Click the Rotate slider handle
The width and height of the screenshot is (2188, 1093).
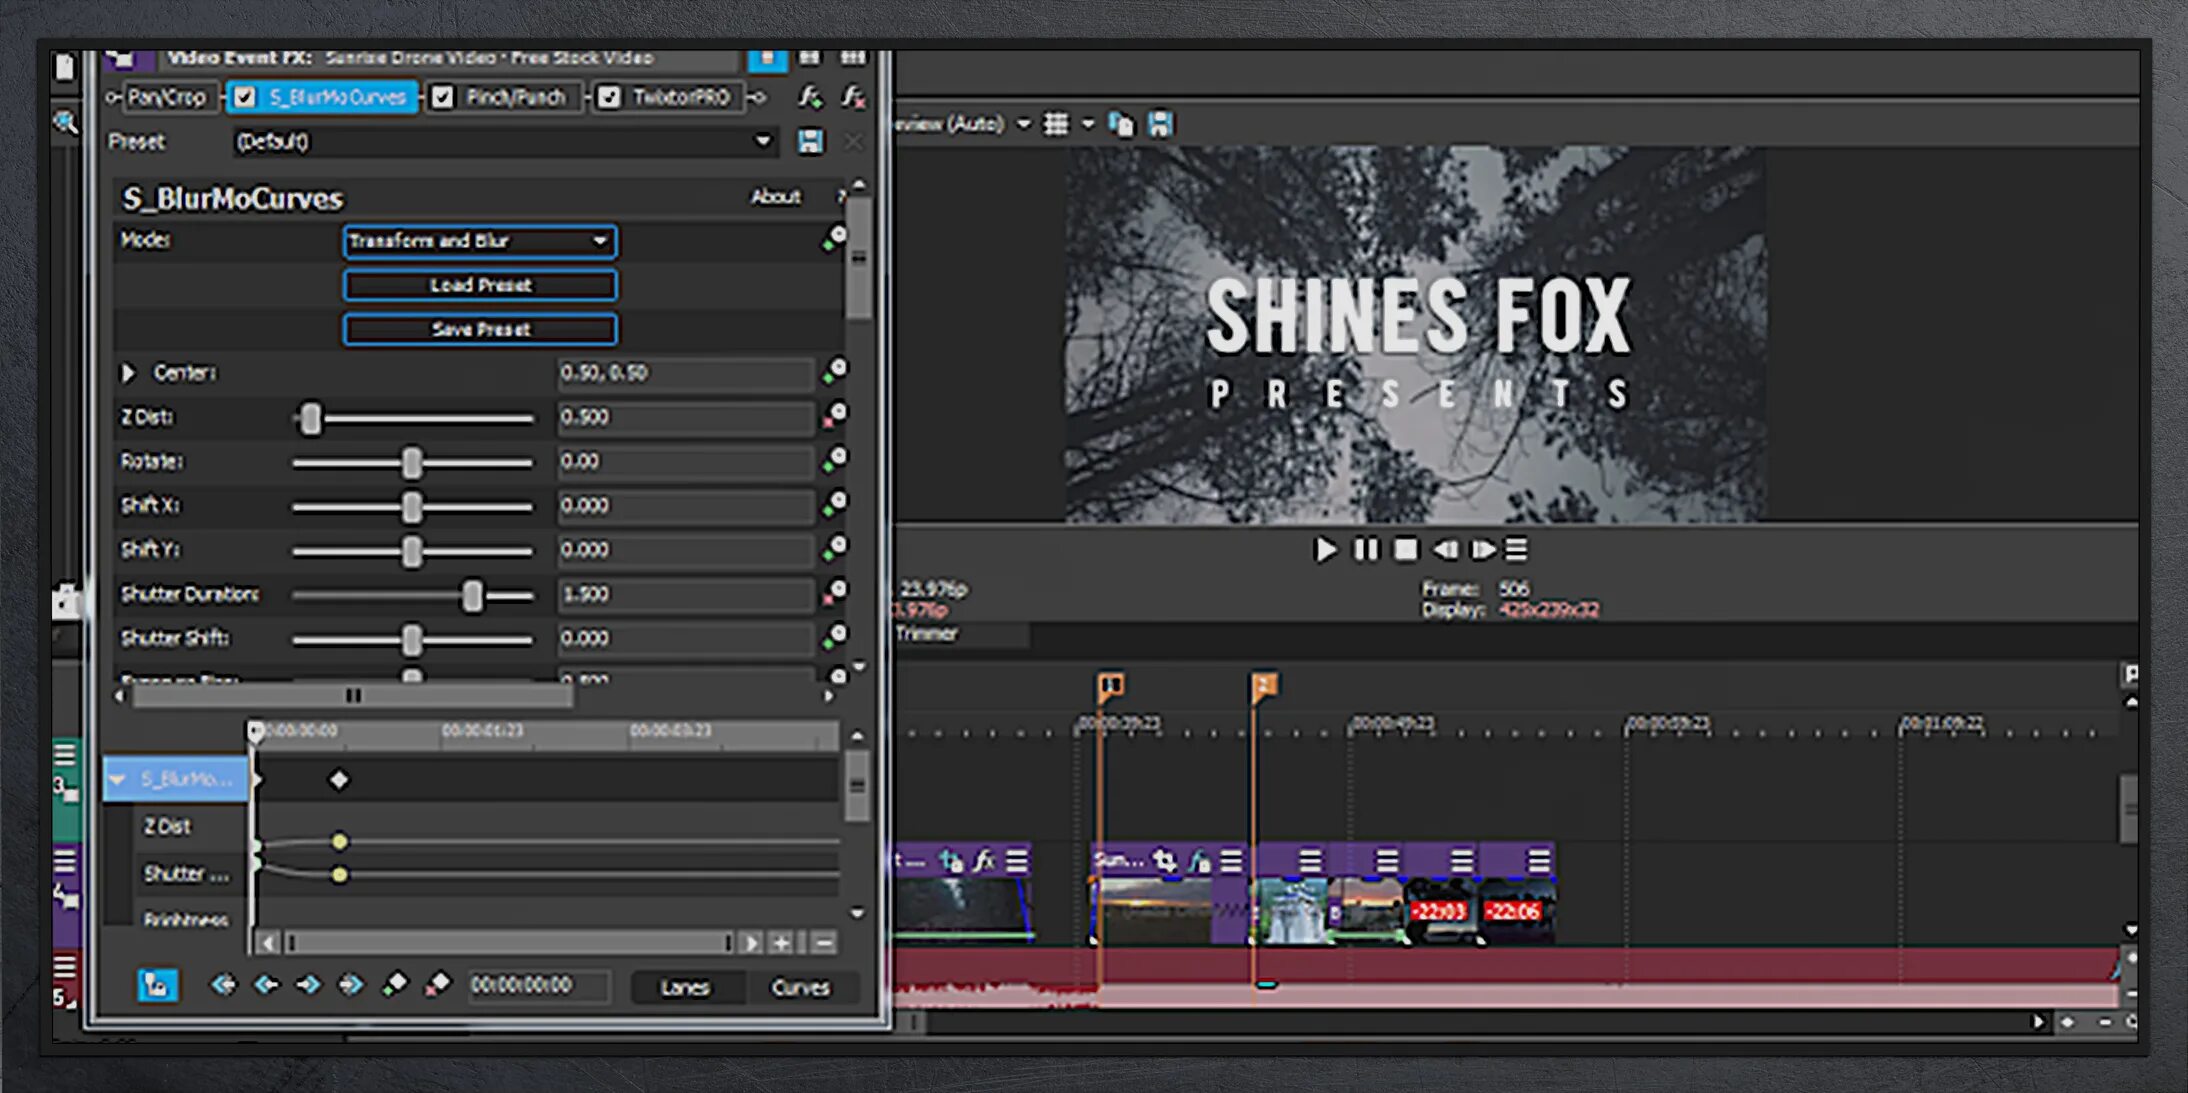coord(412,463)
